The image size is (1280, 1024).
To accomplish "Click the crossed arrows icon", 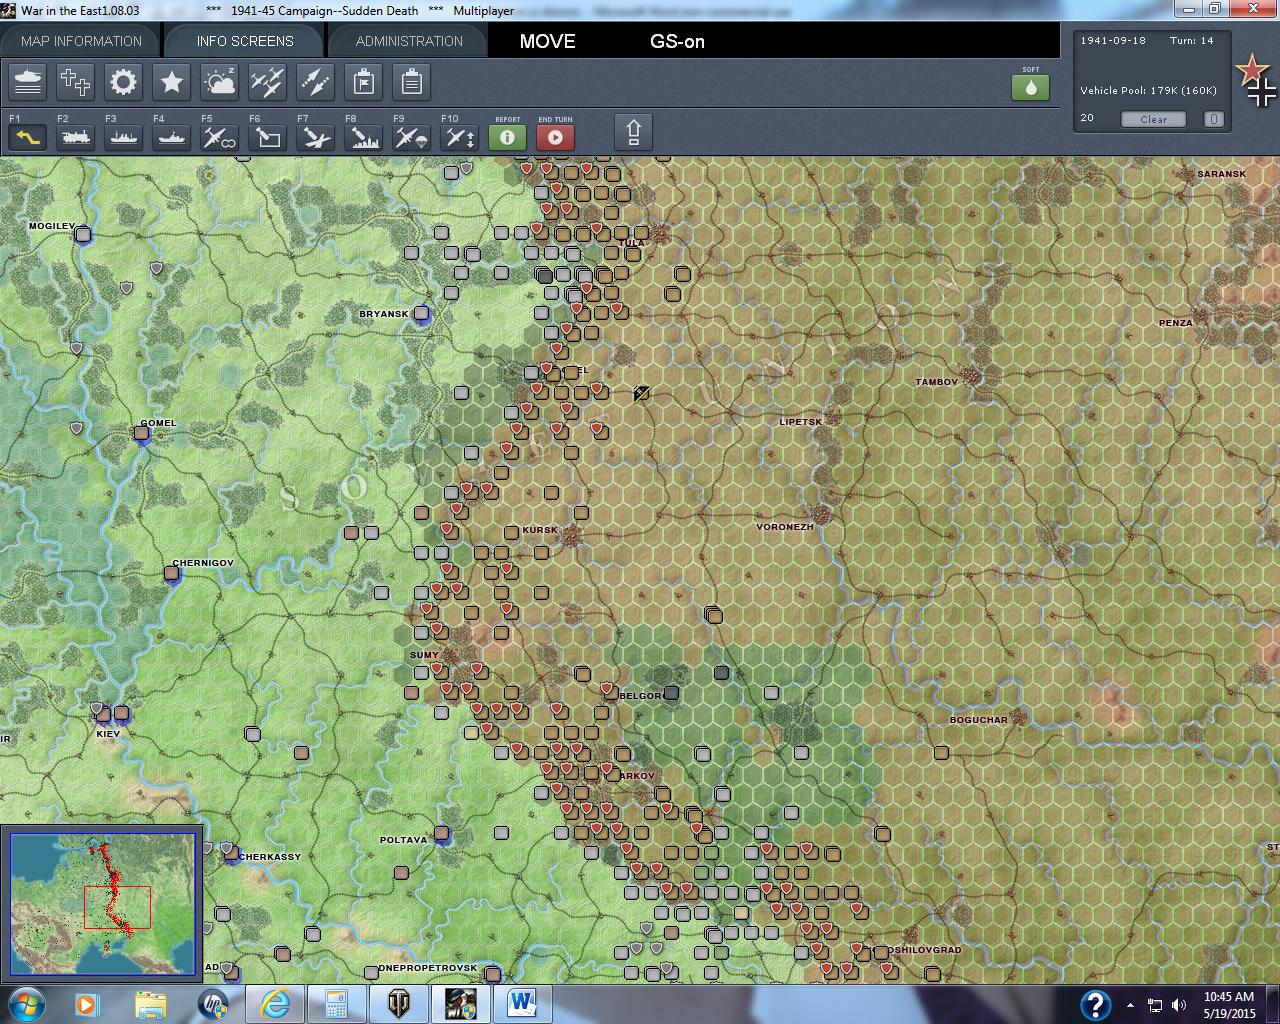I will coord(316,82).
